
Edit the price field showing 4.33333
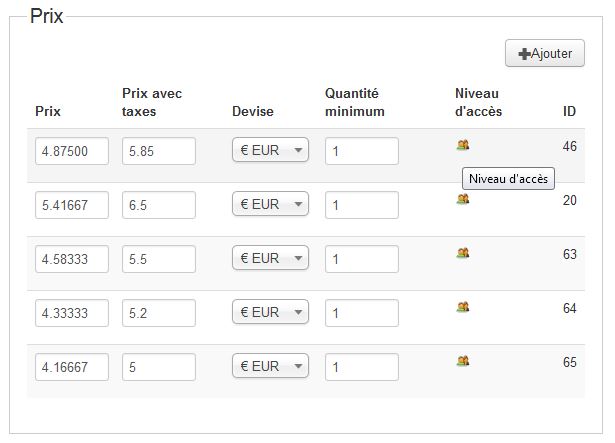(72, 314)
